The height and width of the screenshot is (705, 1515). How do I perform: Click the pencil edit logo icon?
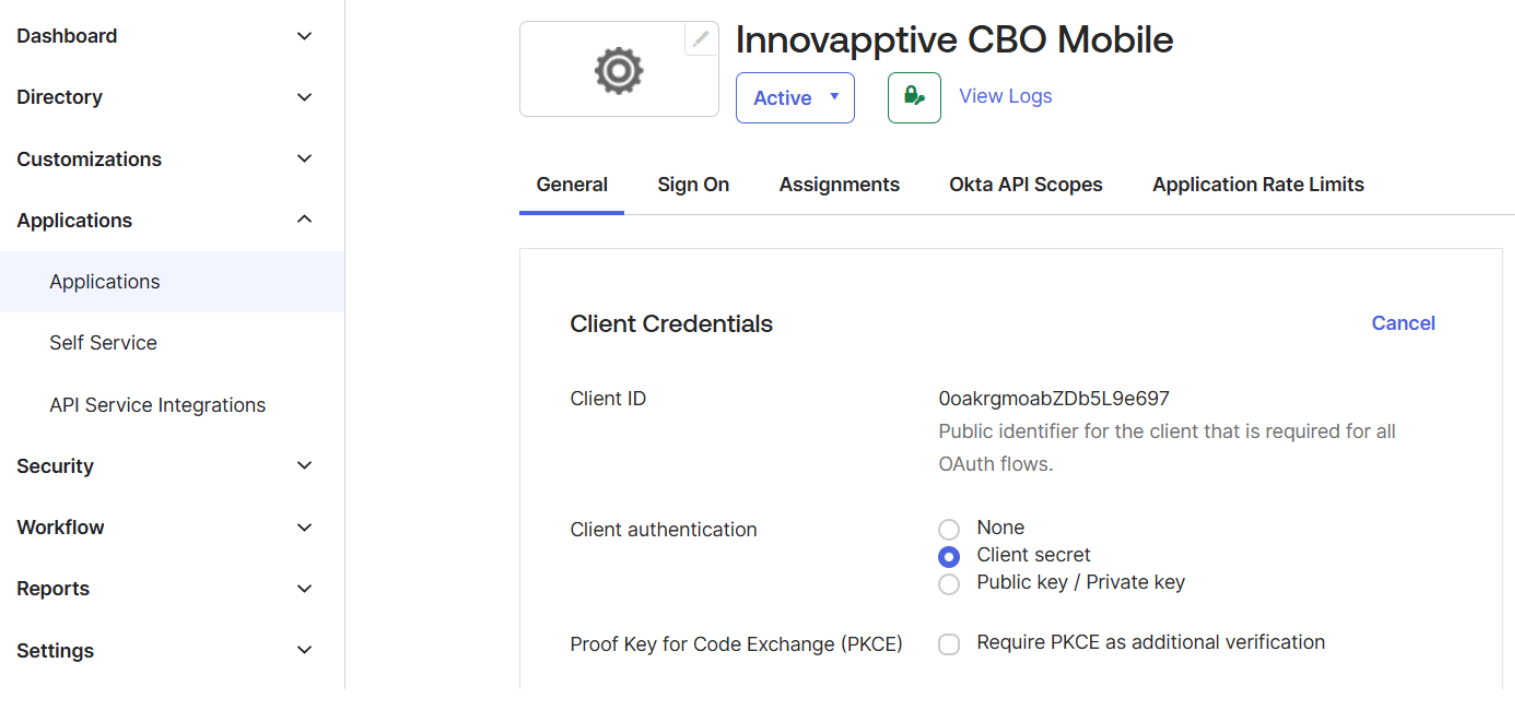click(701, 39)
